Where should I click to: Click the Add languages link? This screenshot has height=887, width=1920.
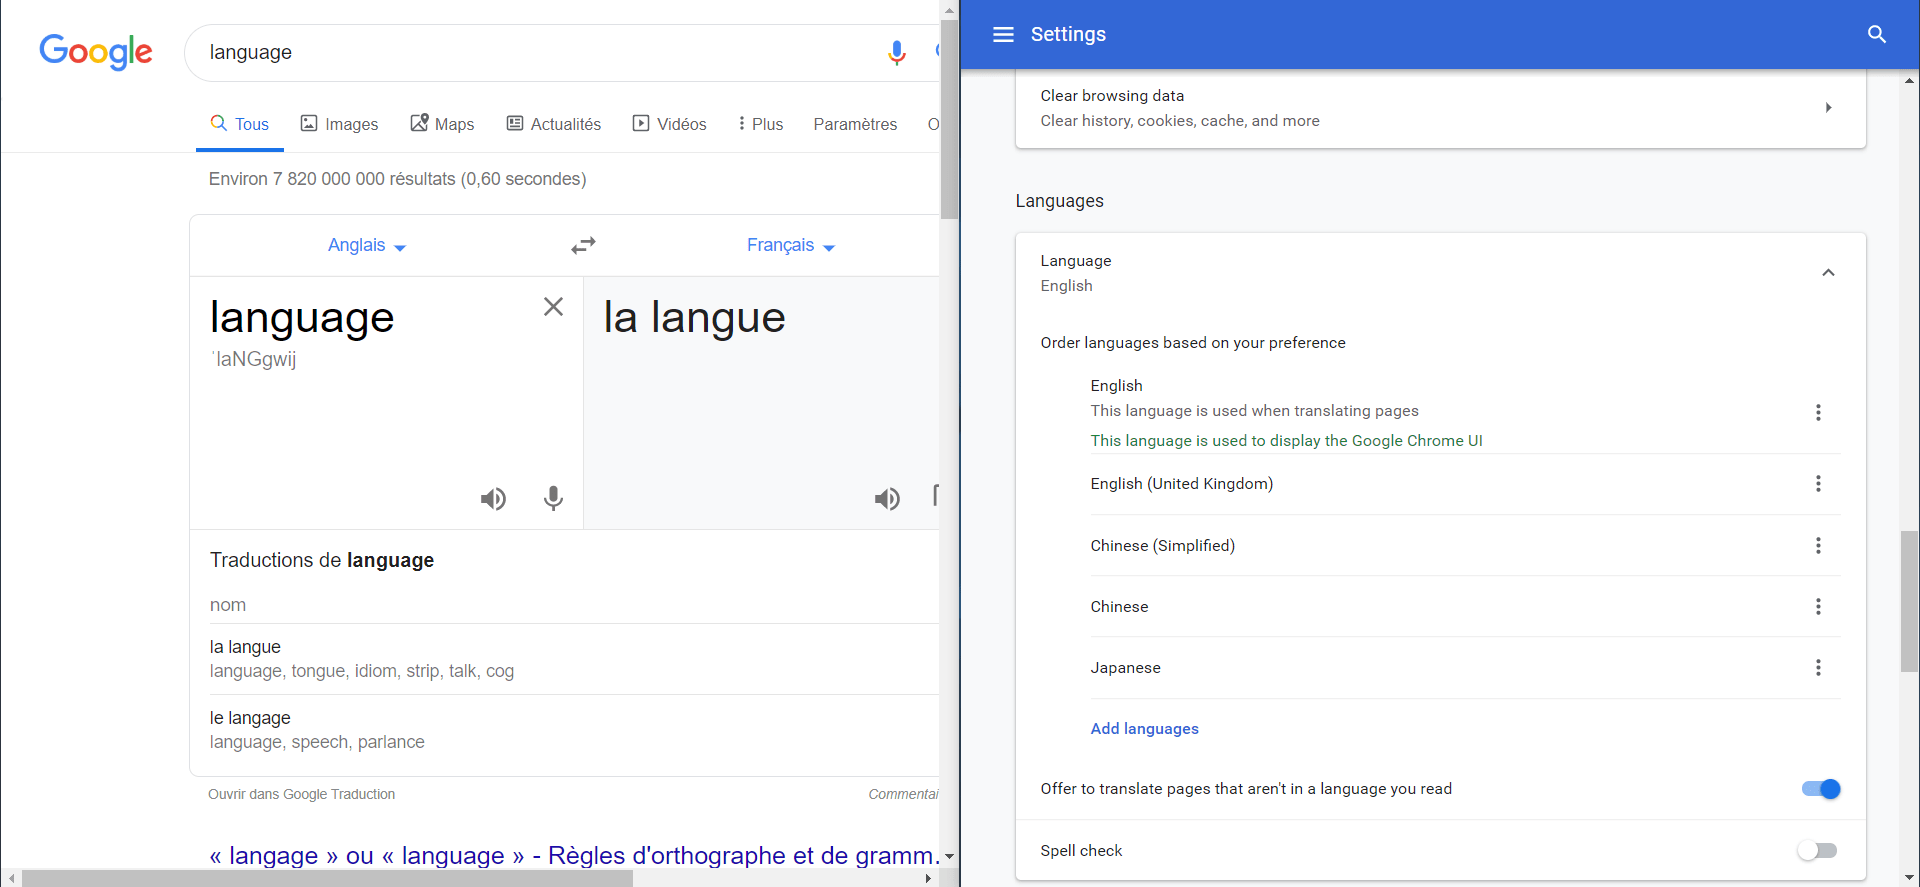tap(1145, 729)
